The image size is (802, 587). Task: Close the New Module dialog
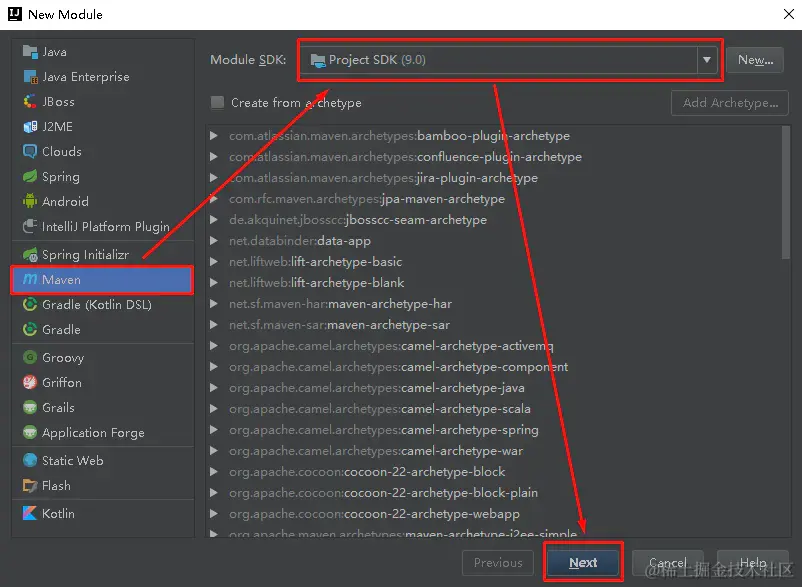789,14
